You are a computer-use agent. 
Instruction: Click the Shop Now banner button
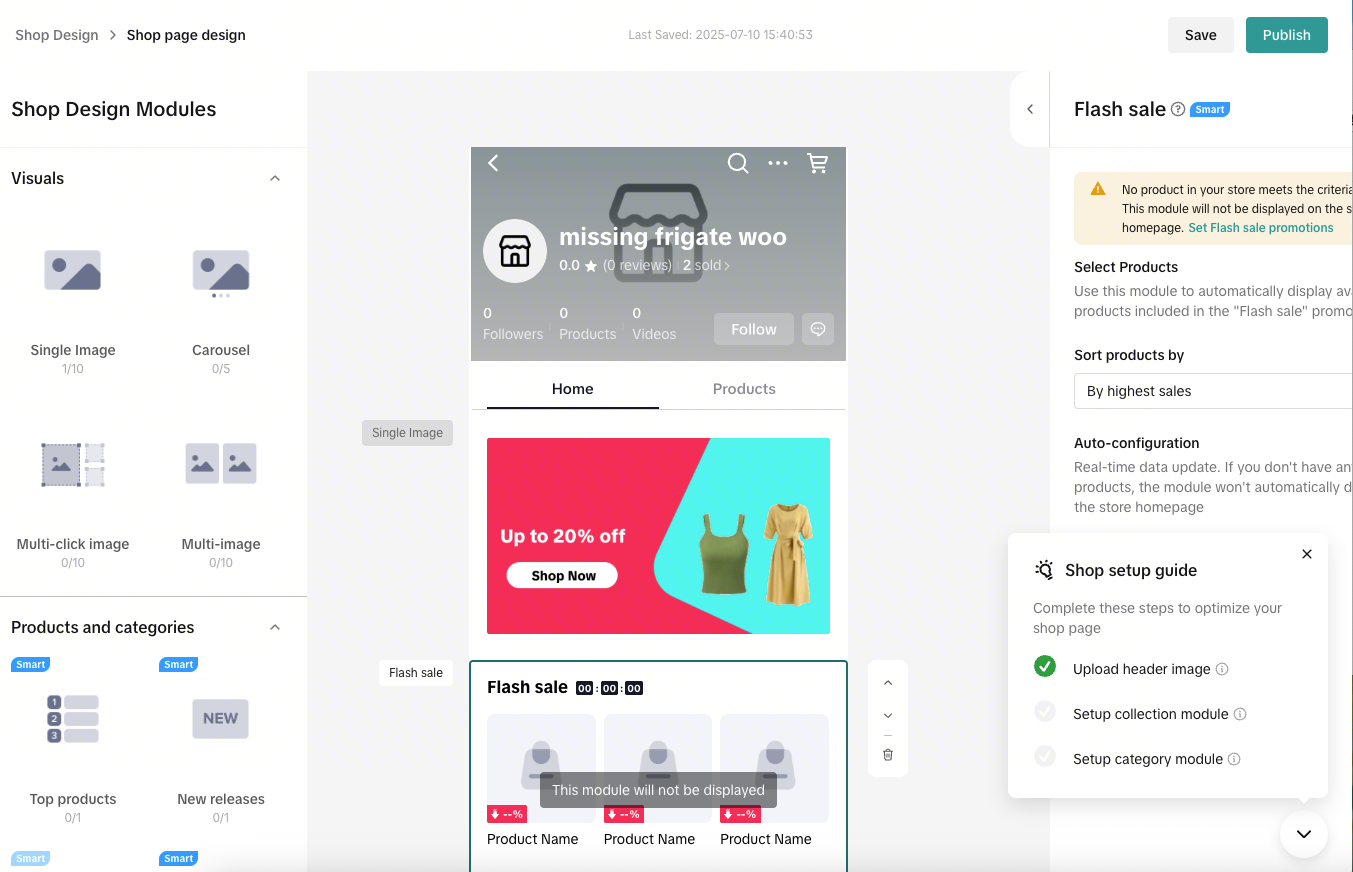(562, 576)
